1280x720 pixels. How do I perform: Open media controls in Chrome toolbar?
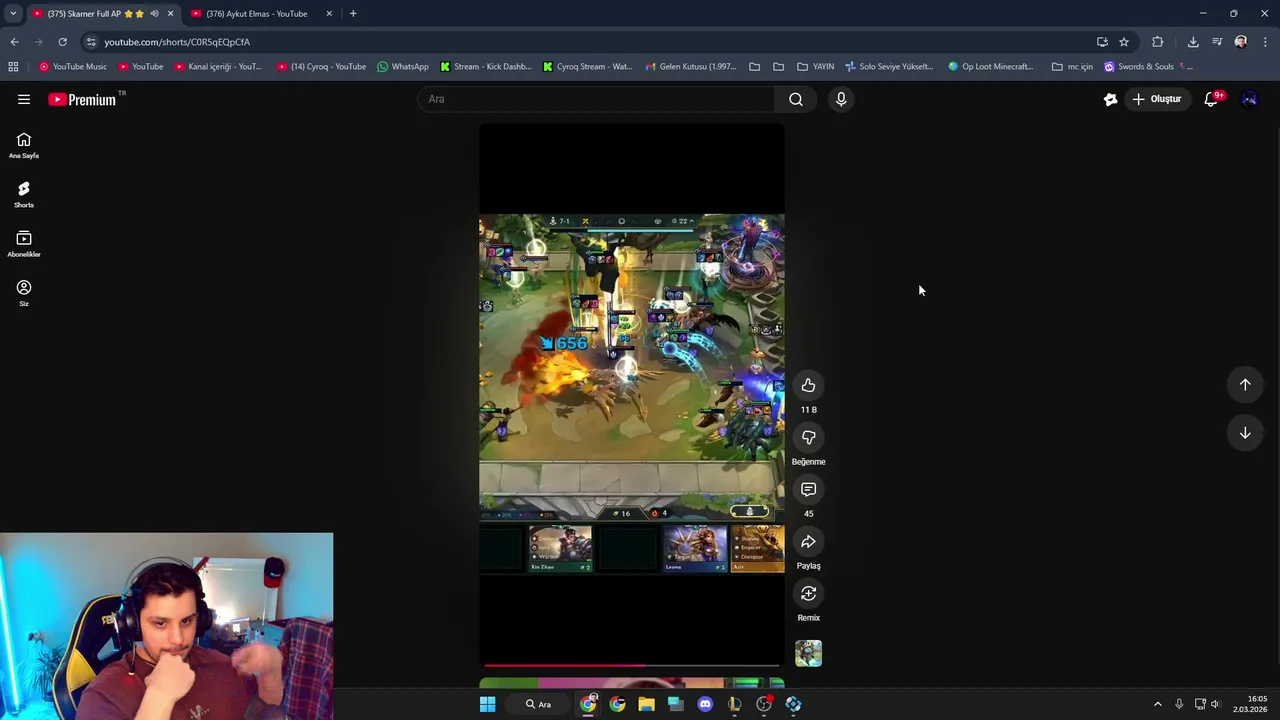point(1217,42)
